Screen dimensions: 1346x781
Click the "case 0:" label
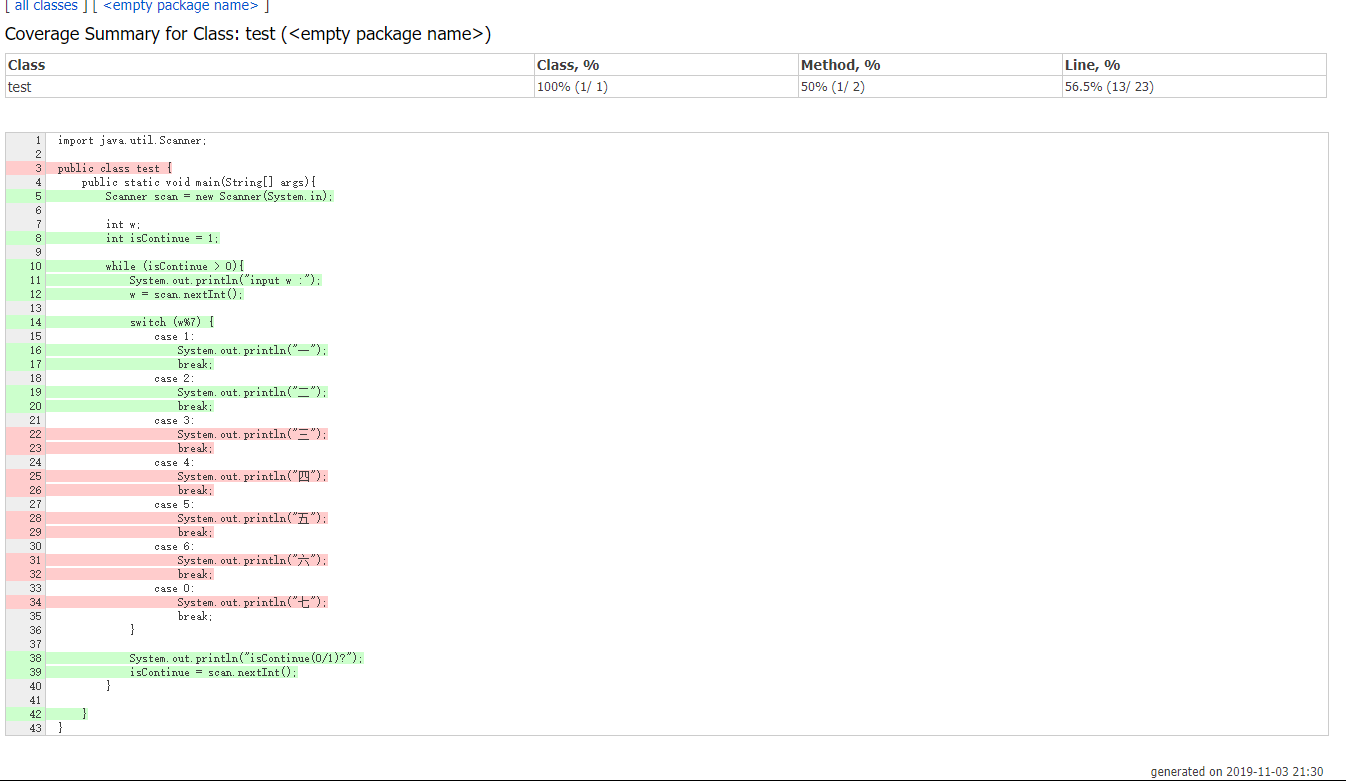(x=174, y=588)
